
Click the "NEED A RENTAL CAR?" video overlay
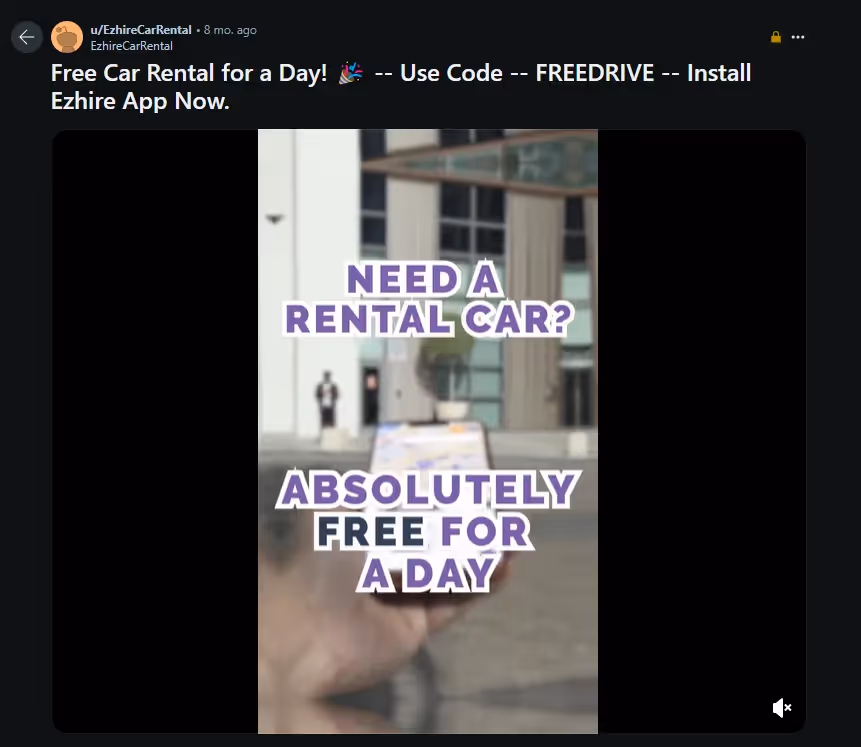click(x=428, y=299)
